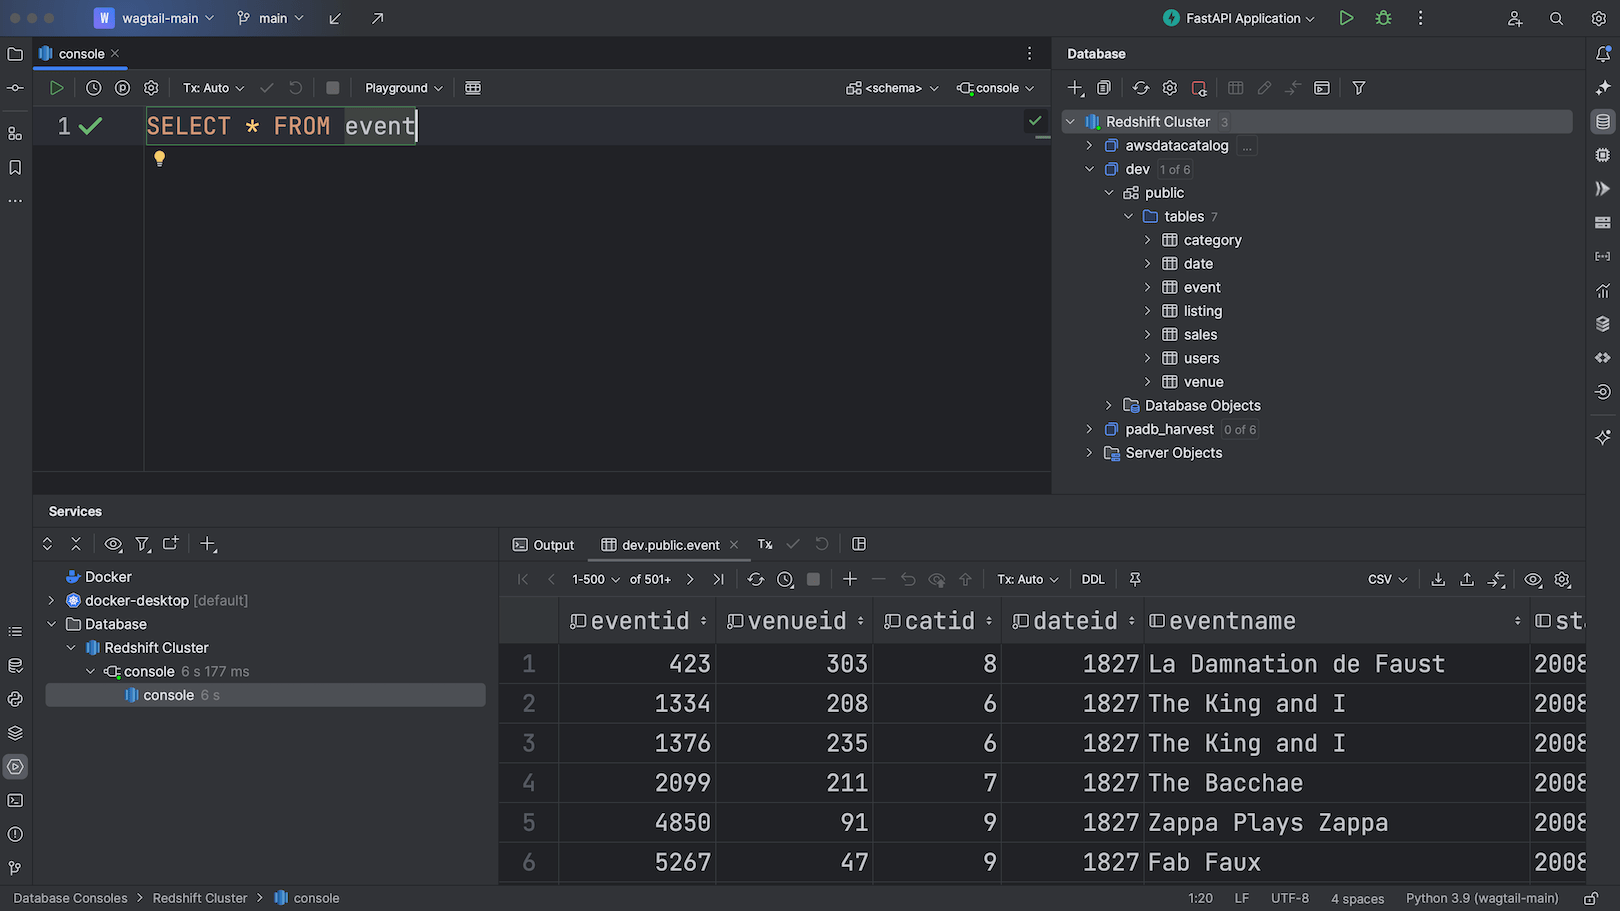Reload data in the result grid

point(756,579)
